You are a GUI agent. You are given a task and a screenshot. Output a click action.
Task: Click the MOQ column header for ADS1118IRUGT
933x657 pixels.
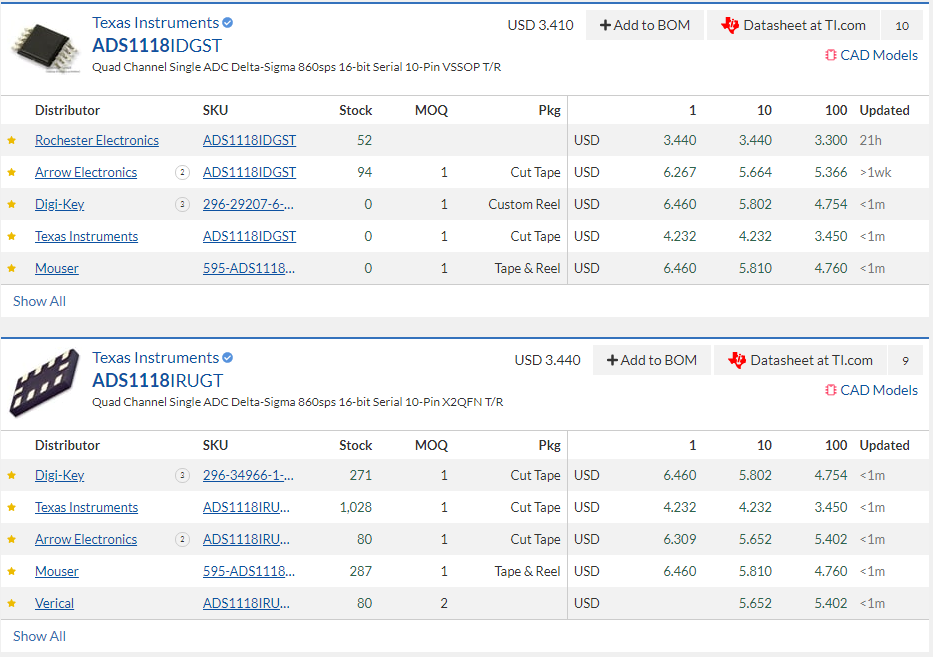tap(431, 446)
